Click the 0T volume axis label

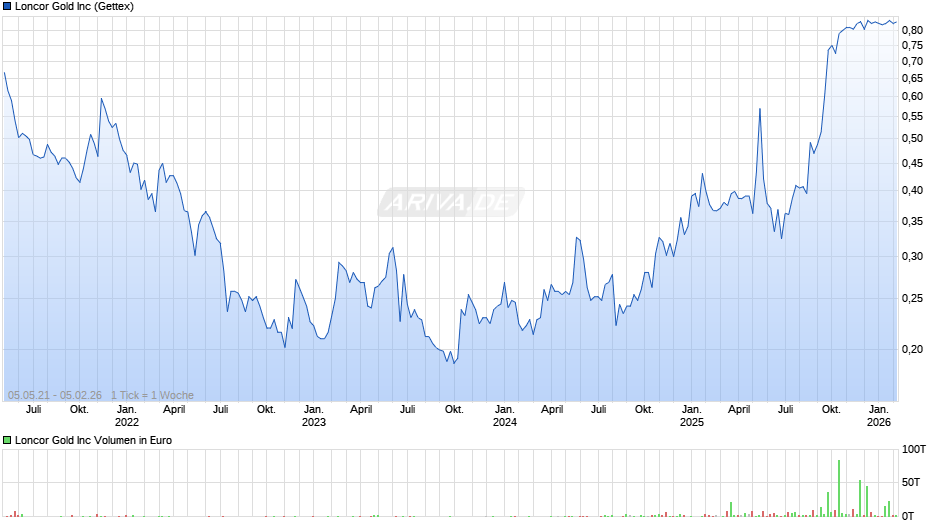click(x=908, y=516)
